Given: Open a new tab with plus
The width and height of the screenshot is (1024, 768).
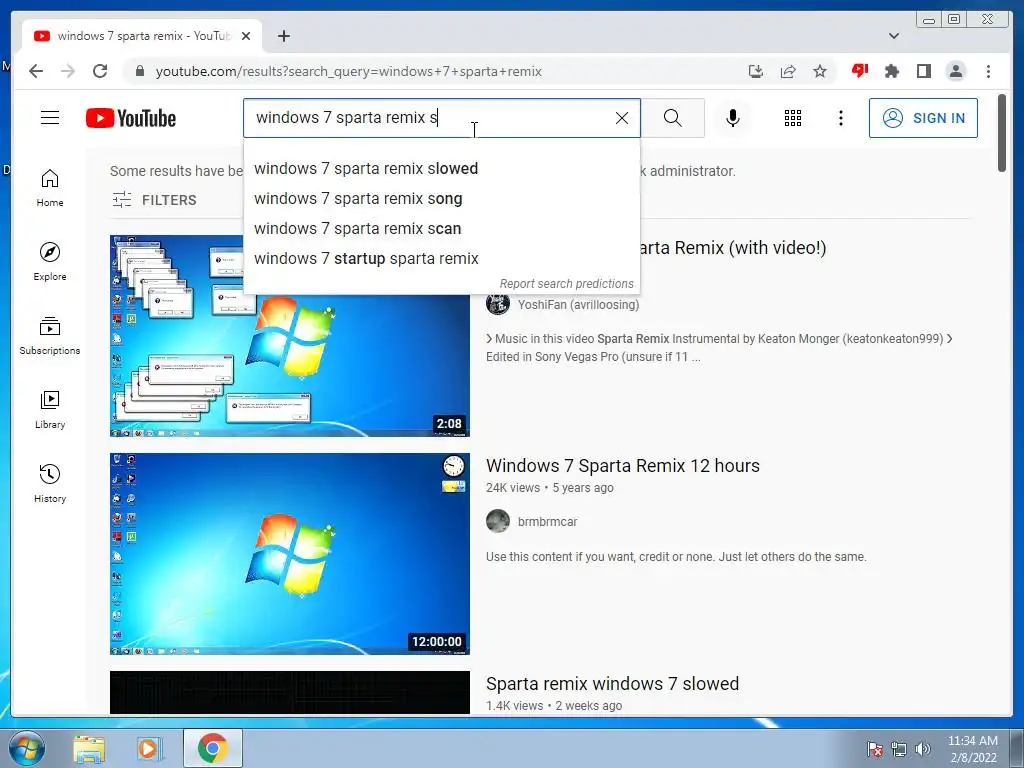Looking at the screenshot, I should point(283,36).
